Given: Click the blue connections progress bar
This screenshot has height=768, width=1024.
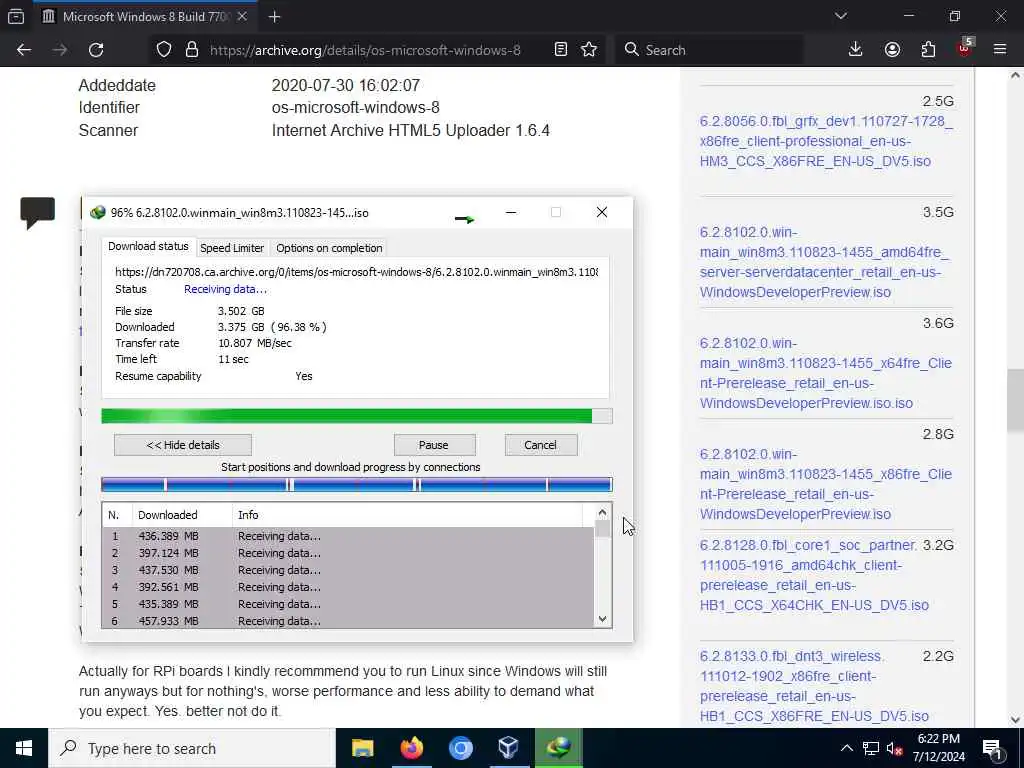Looking at the screenshot, I should [x=357, y=485].
